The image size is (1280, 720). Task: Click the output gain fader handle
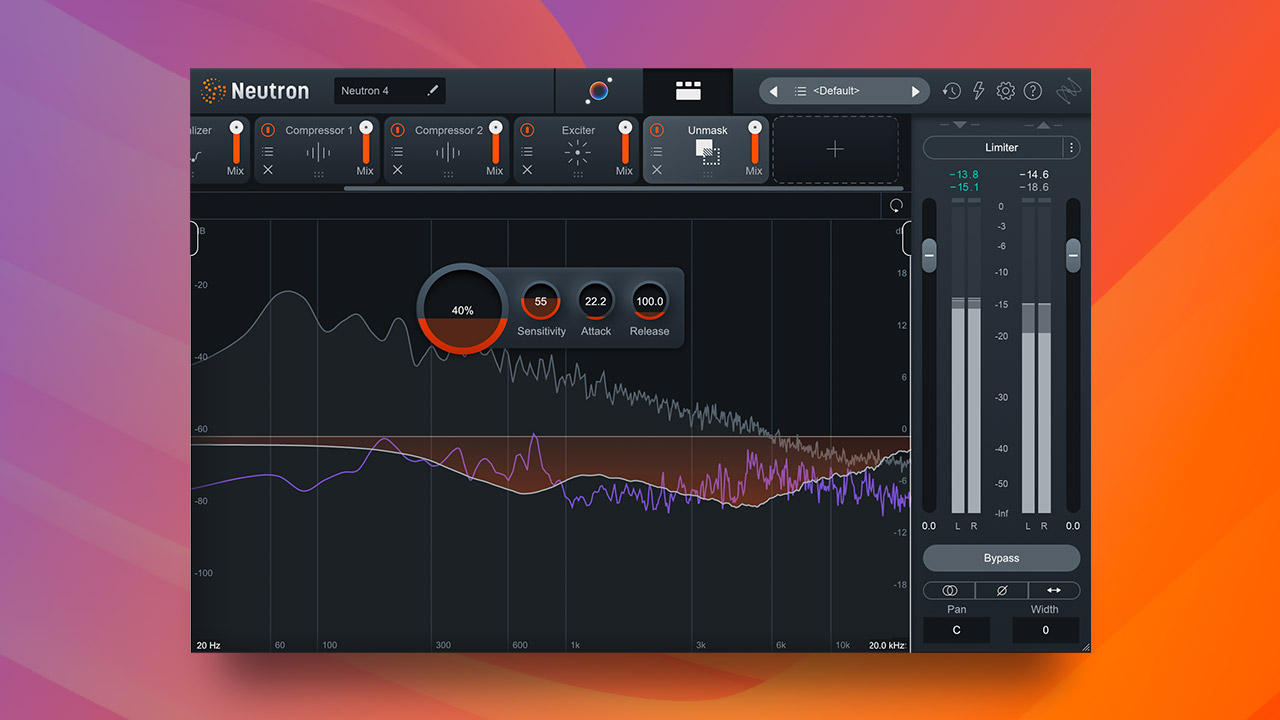coord(1073,255)
